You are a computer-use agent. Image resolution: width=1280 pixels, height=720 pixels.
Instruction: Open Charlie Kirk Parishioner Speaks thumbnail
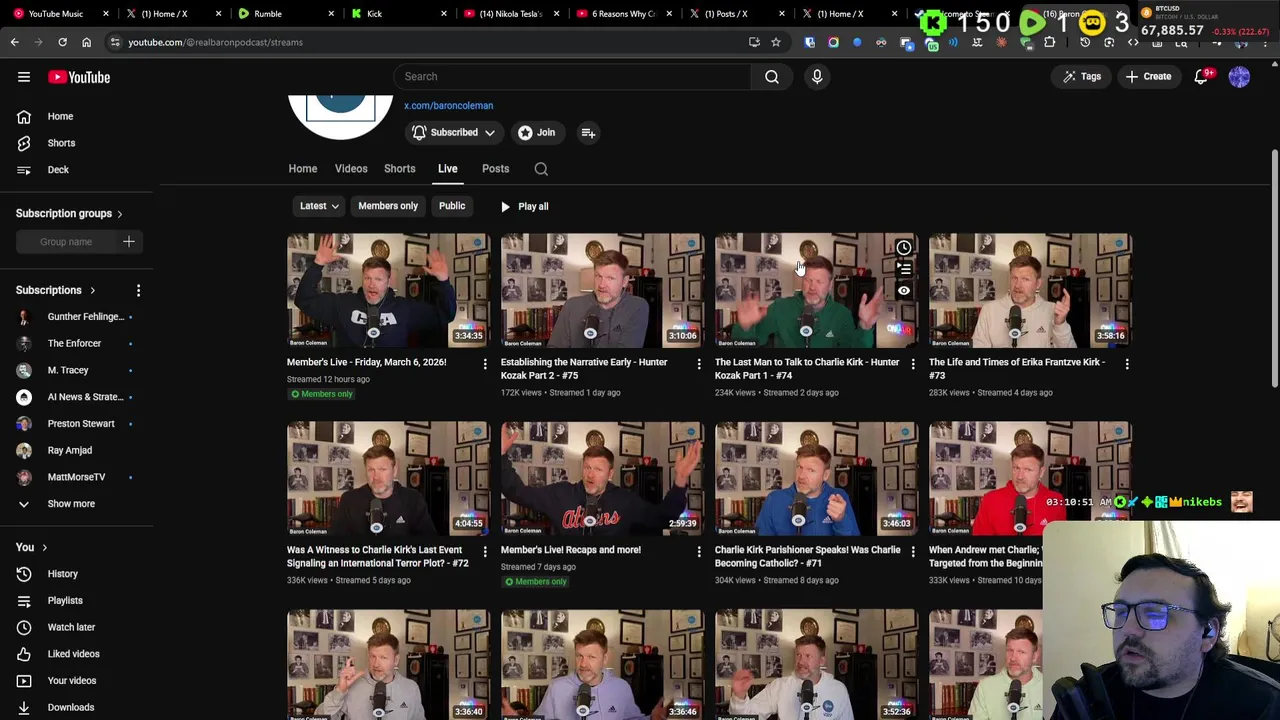[816, 478]
